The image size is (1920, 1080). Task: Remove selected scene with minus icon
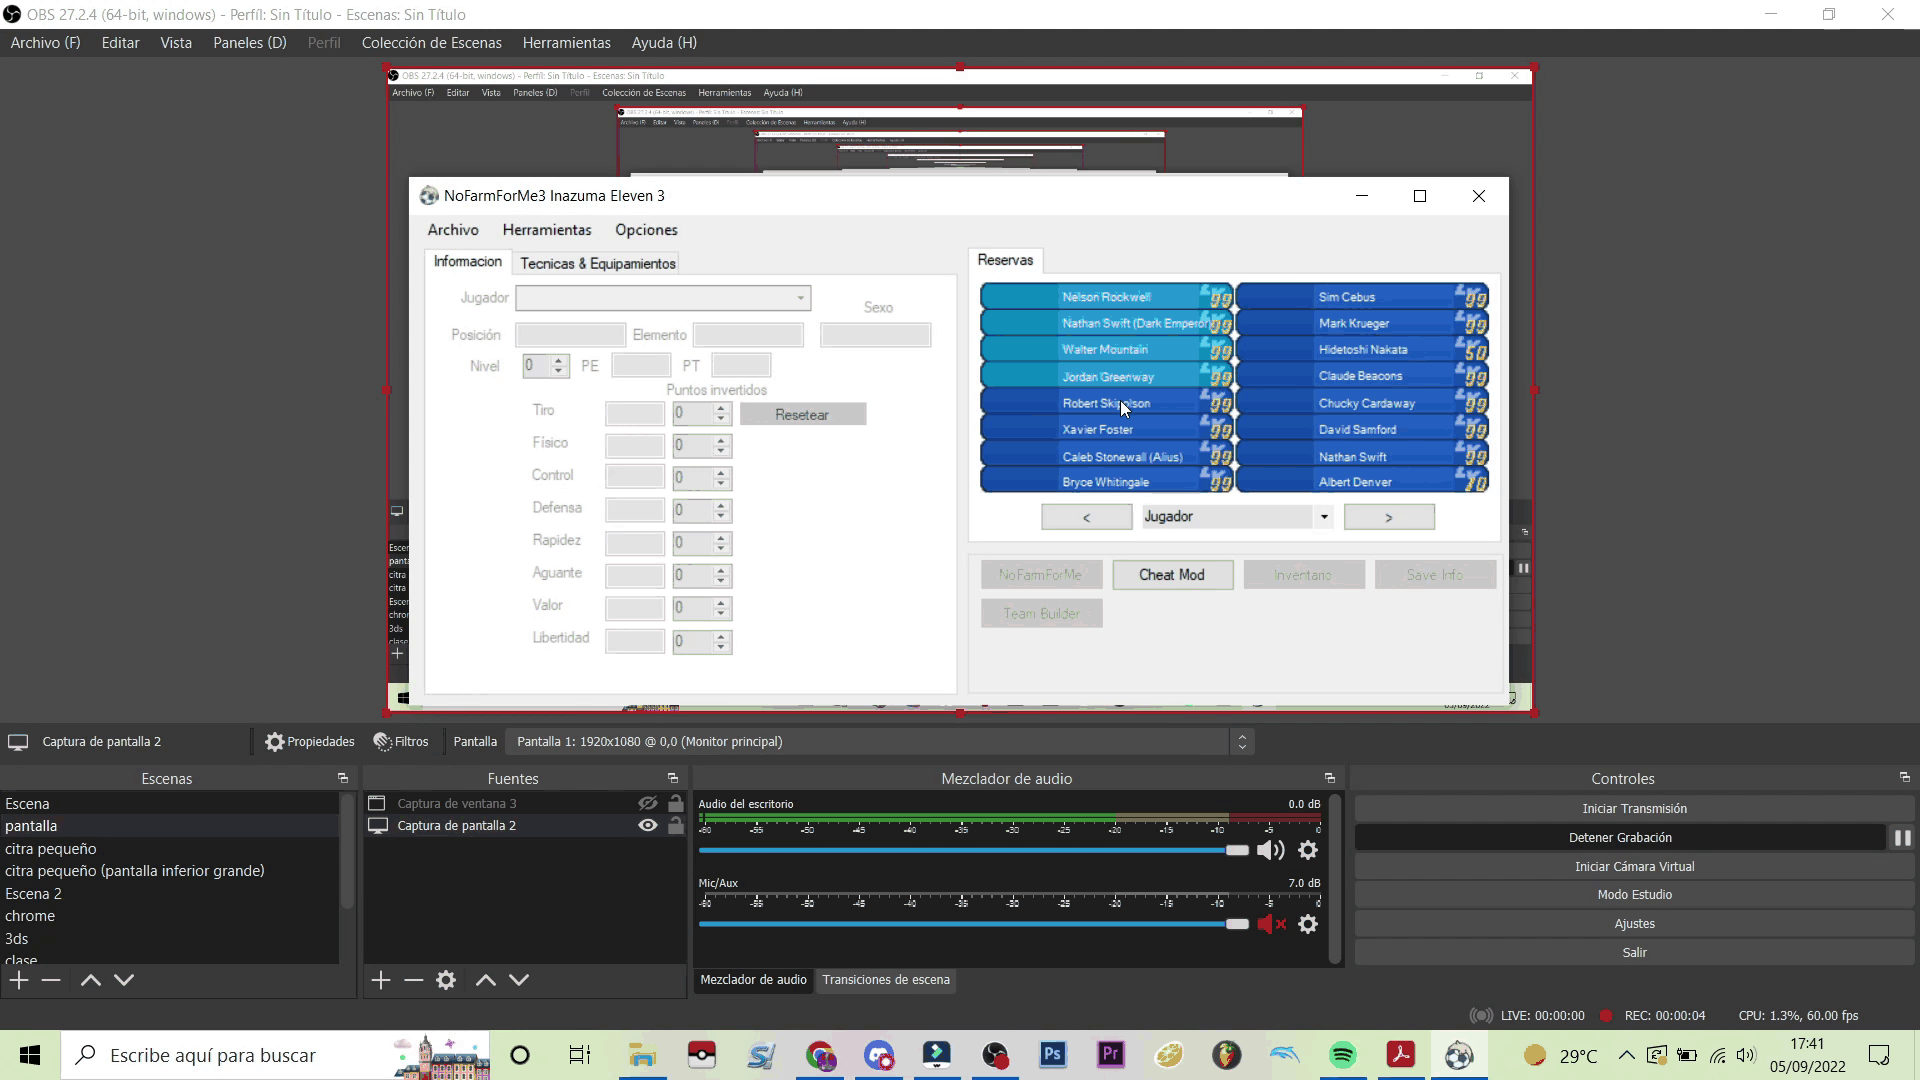click(51, 980)
